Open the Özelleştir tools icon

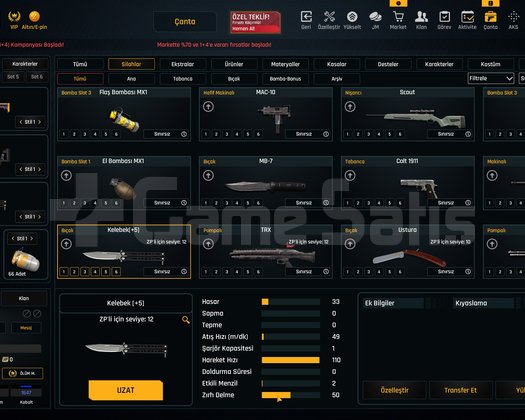coord(329,17)
